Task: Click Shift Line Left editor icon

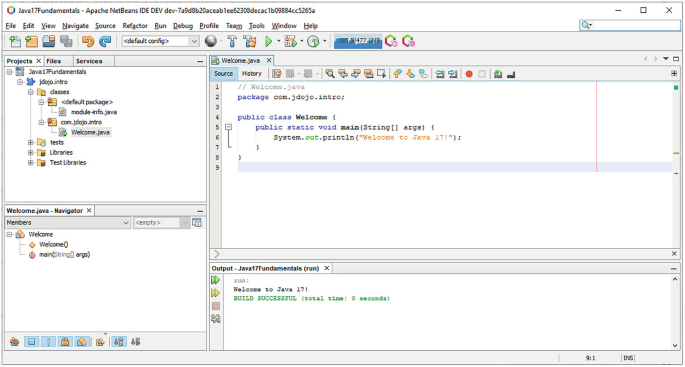Action: (439, 74)
